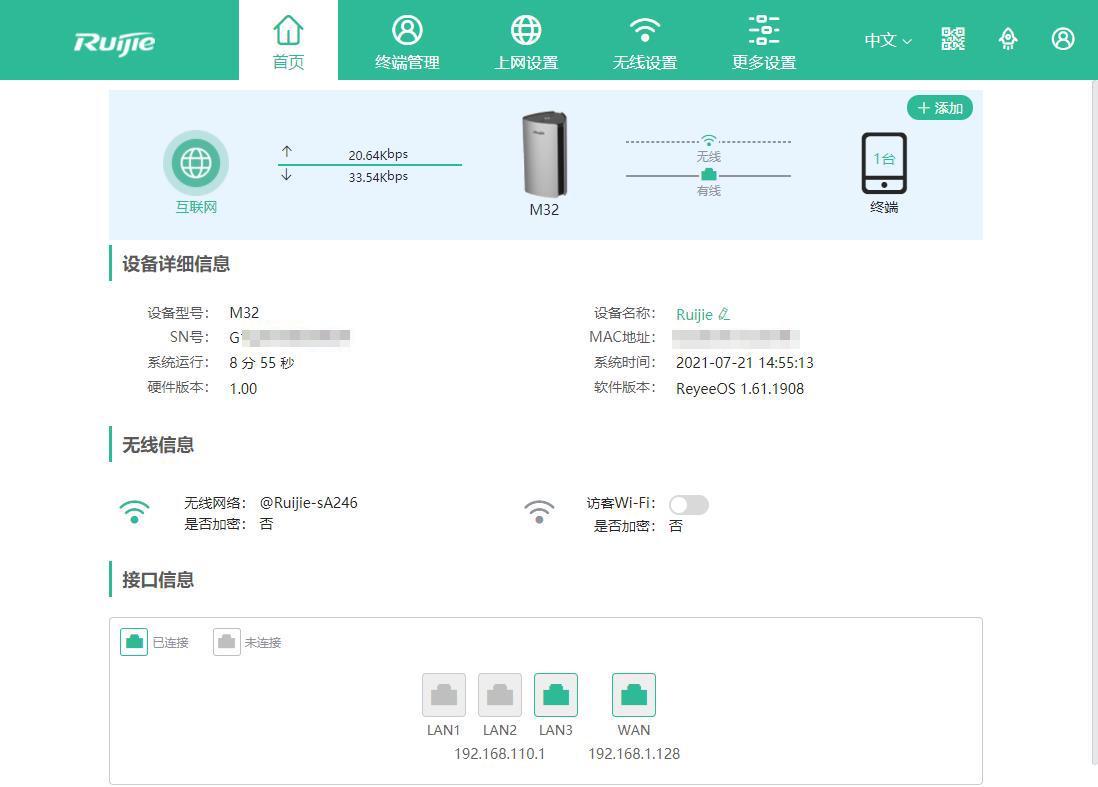Select the LAN3 port icon
The height and width of the screenshot is (787, 1098).
point(556,695)
